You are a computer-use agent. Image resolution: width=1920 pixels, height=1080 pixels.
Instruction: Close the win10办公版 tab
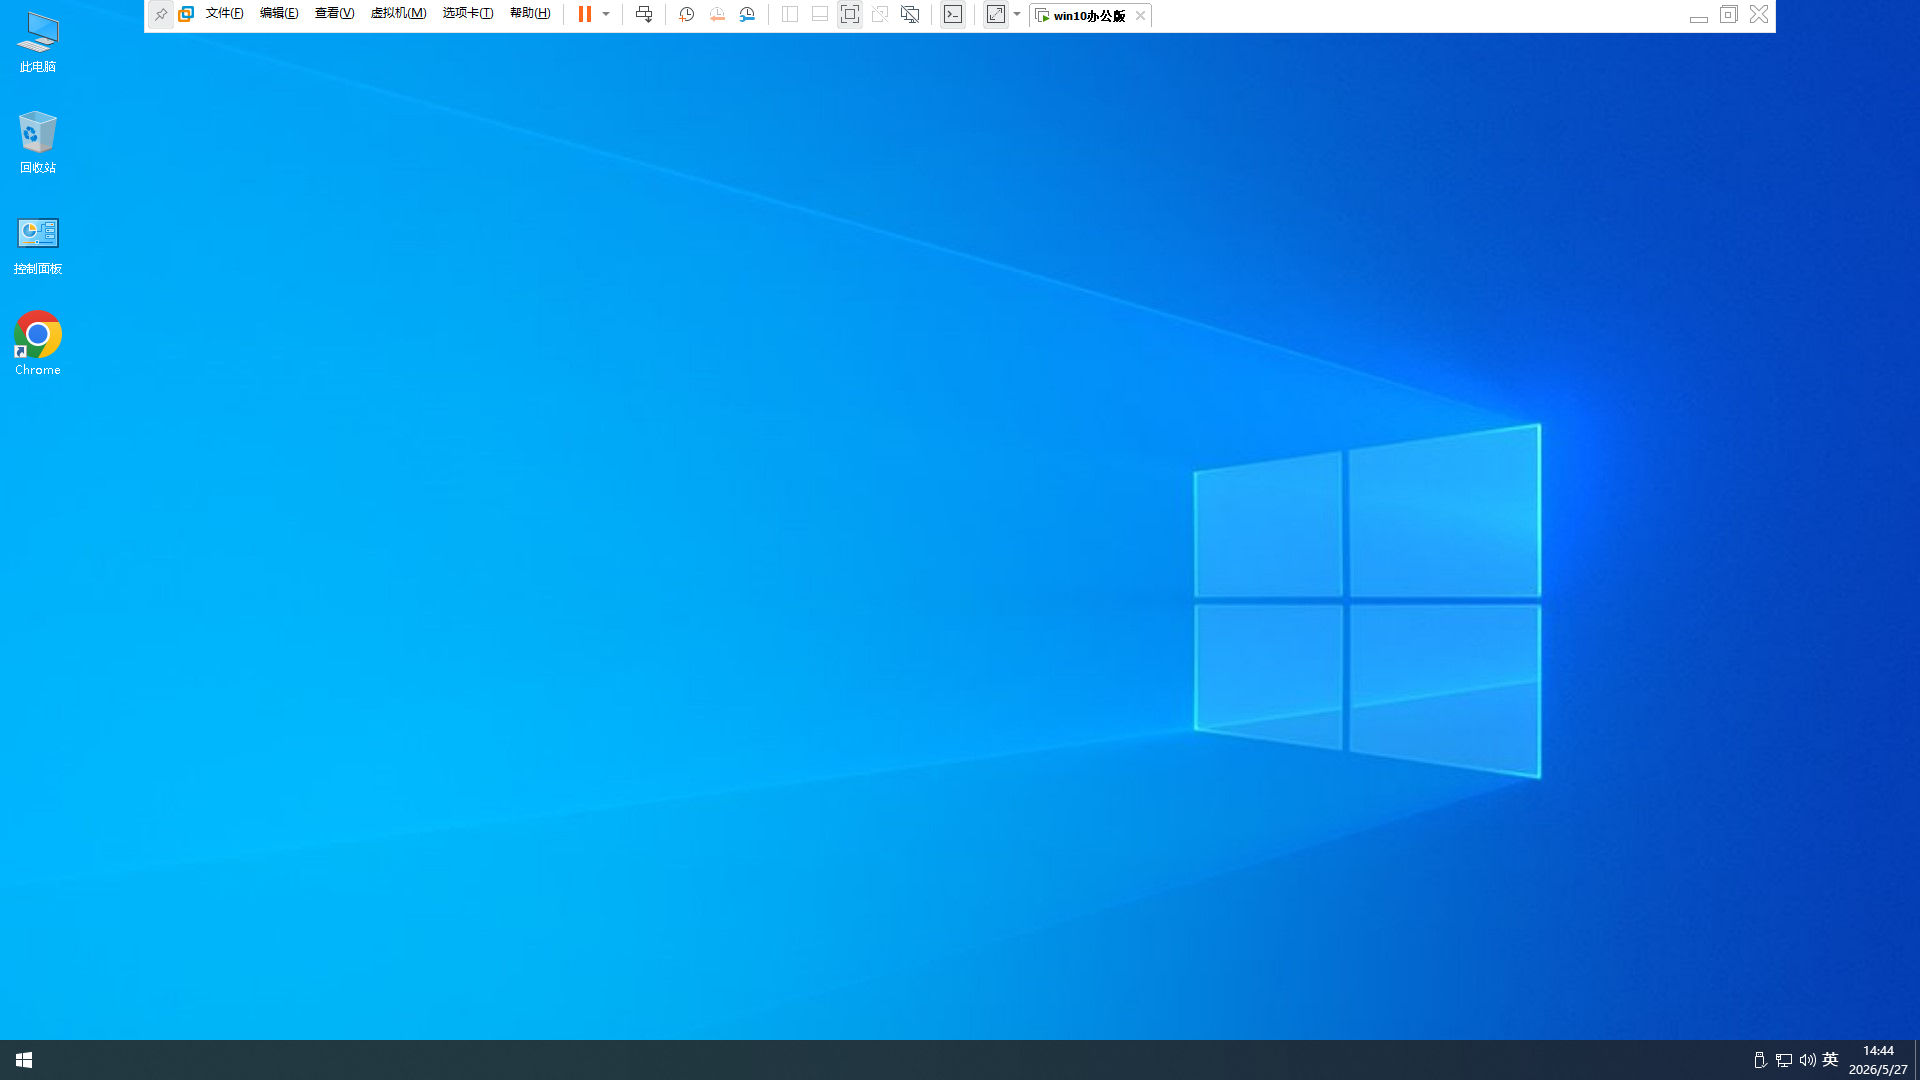[1140, 15]
